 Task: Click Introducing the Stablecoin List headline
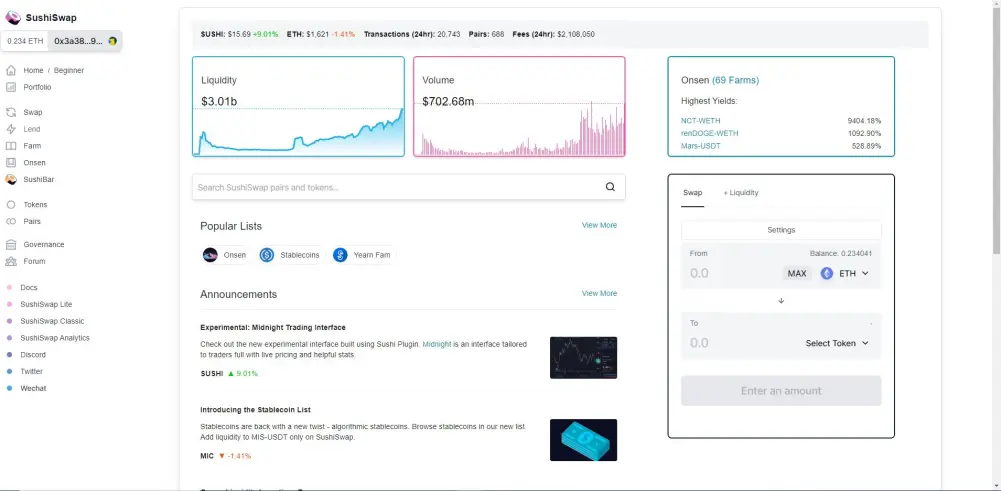click(x=255, y=410)
